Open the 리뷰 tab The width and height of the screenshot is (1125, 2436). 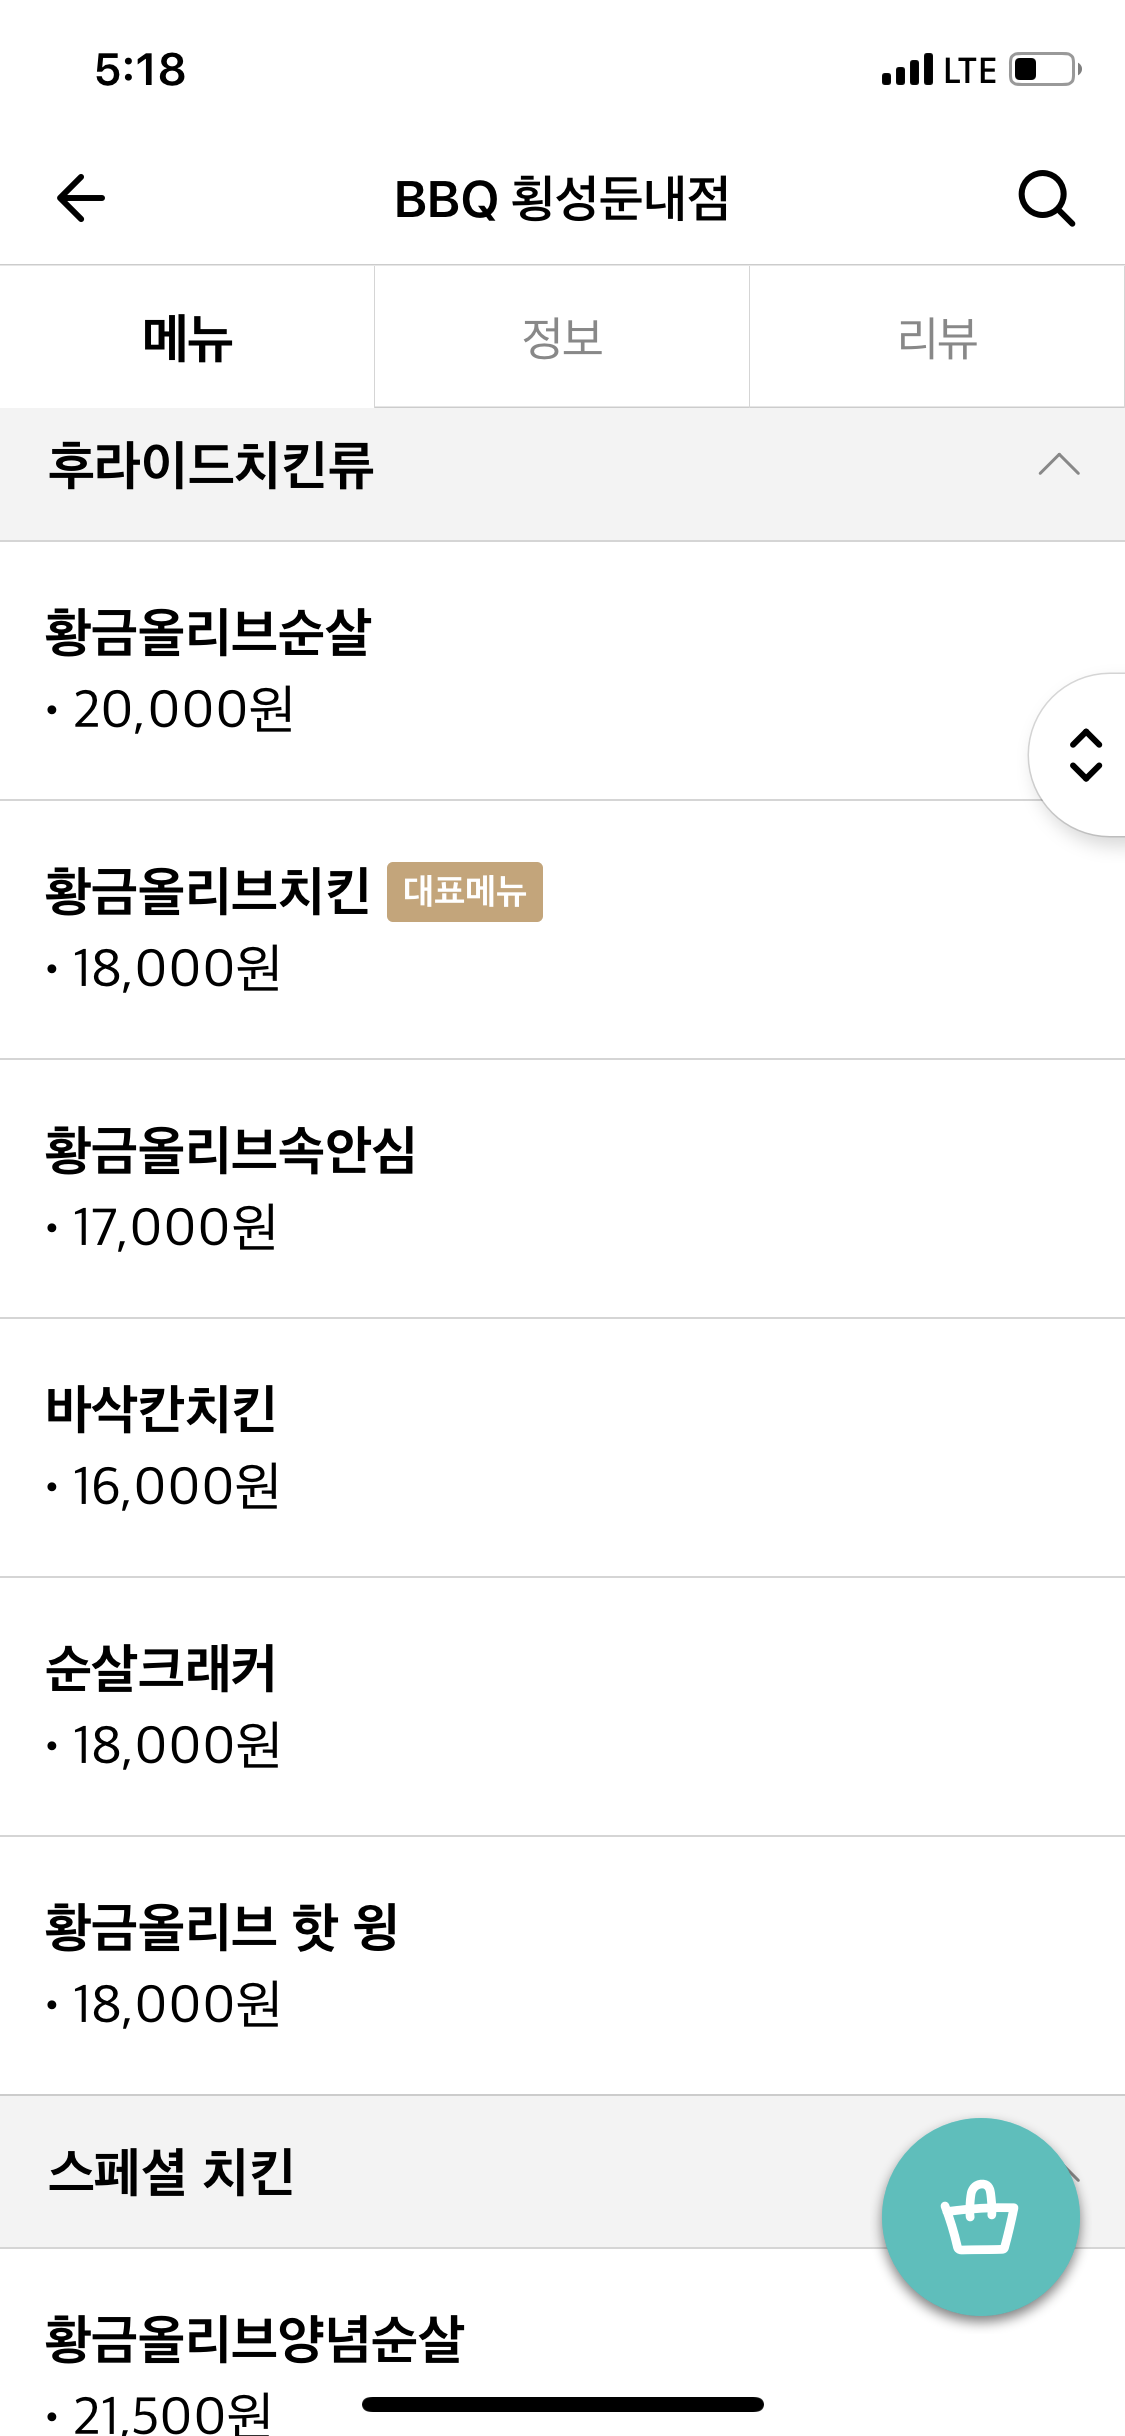coord(937,337)
